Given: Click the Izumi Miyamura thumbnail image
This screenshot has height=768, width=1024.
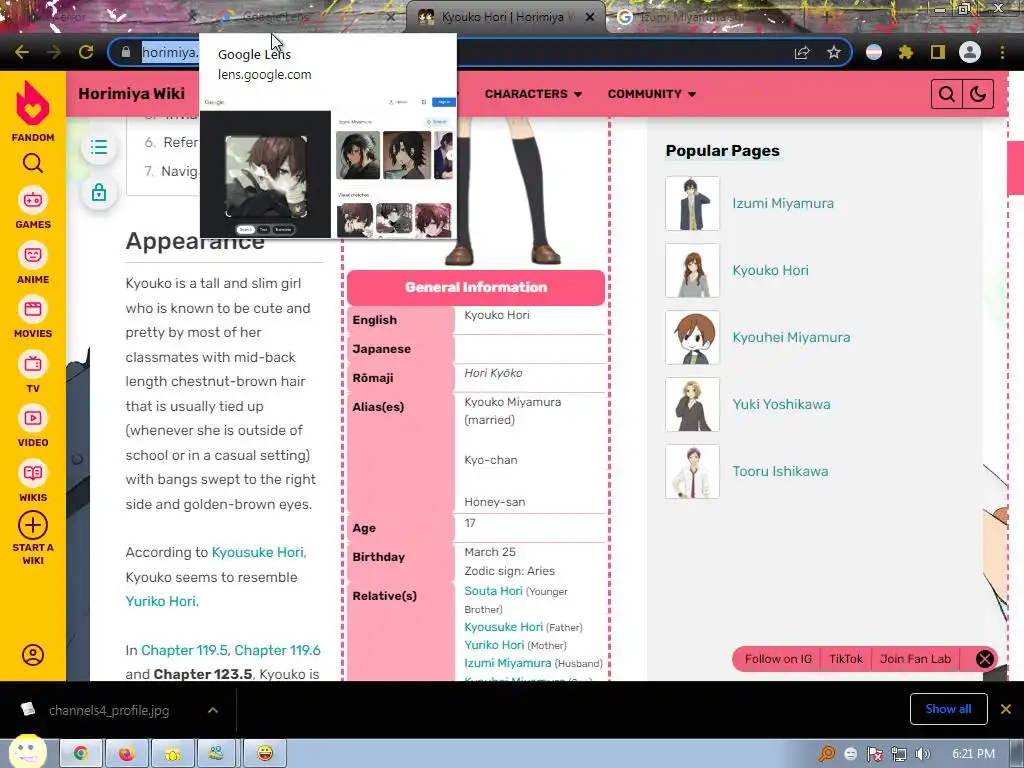Looking at the screenshot, I should point(692,203).
